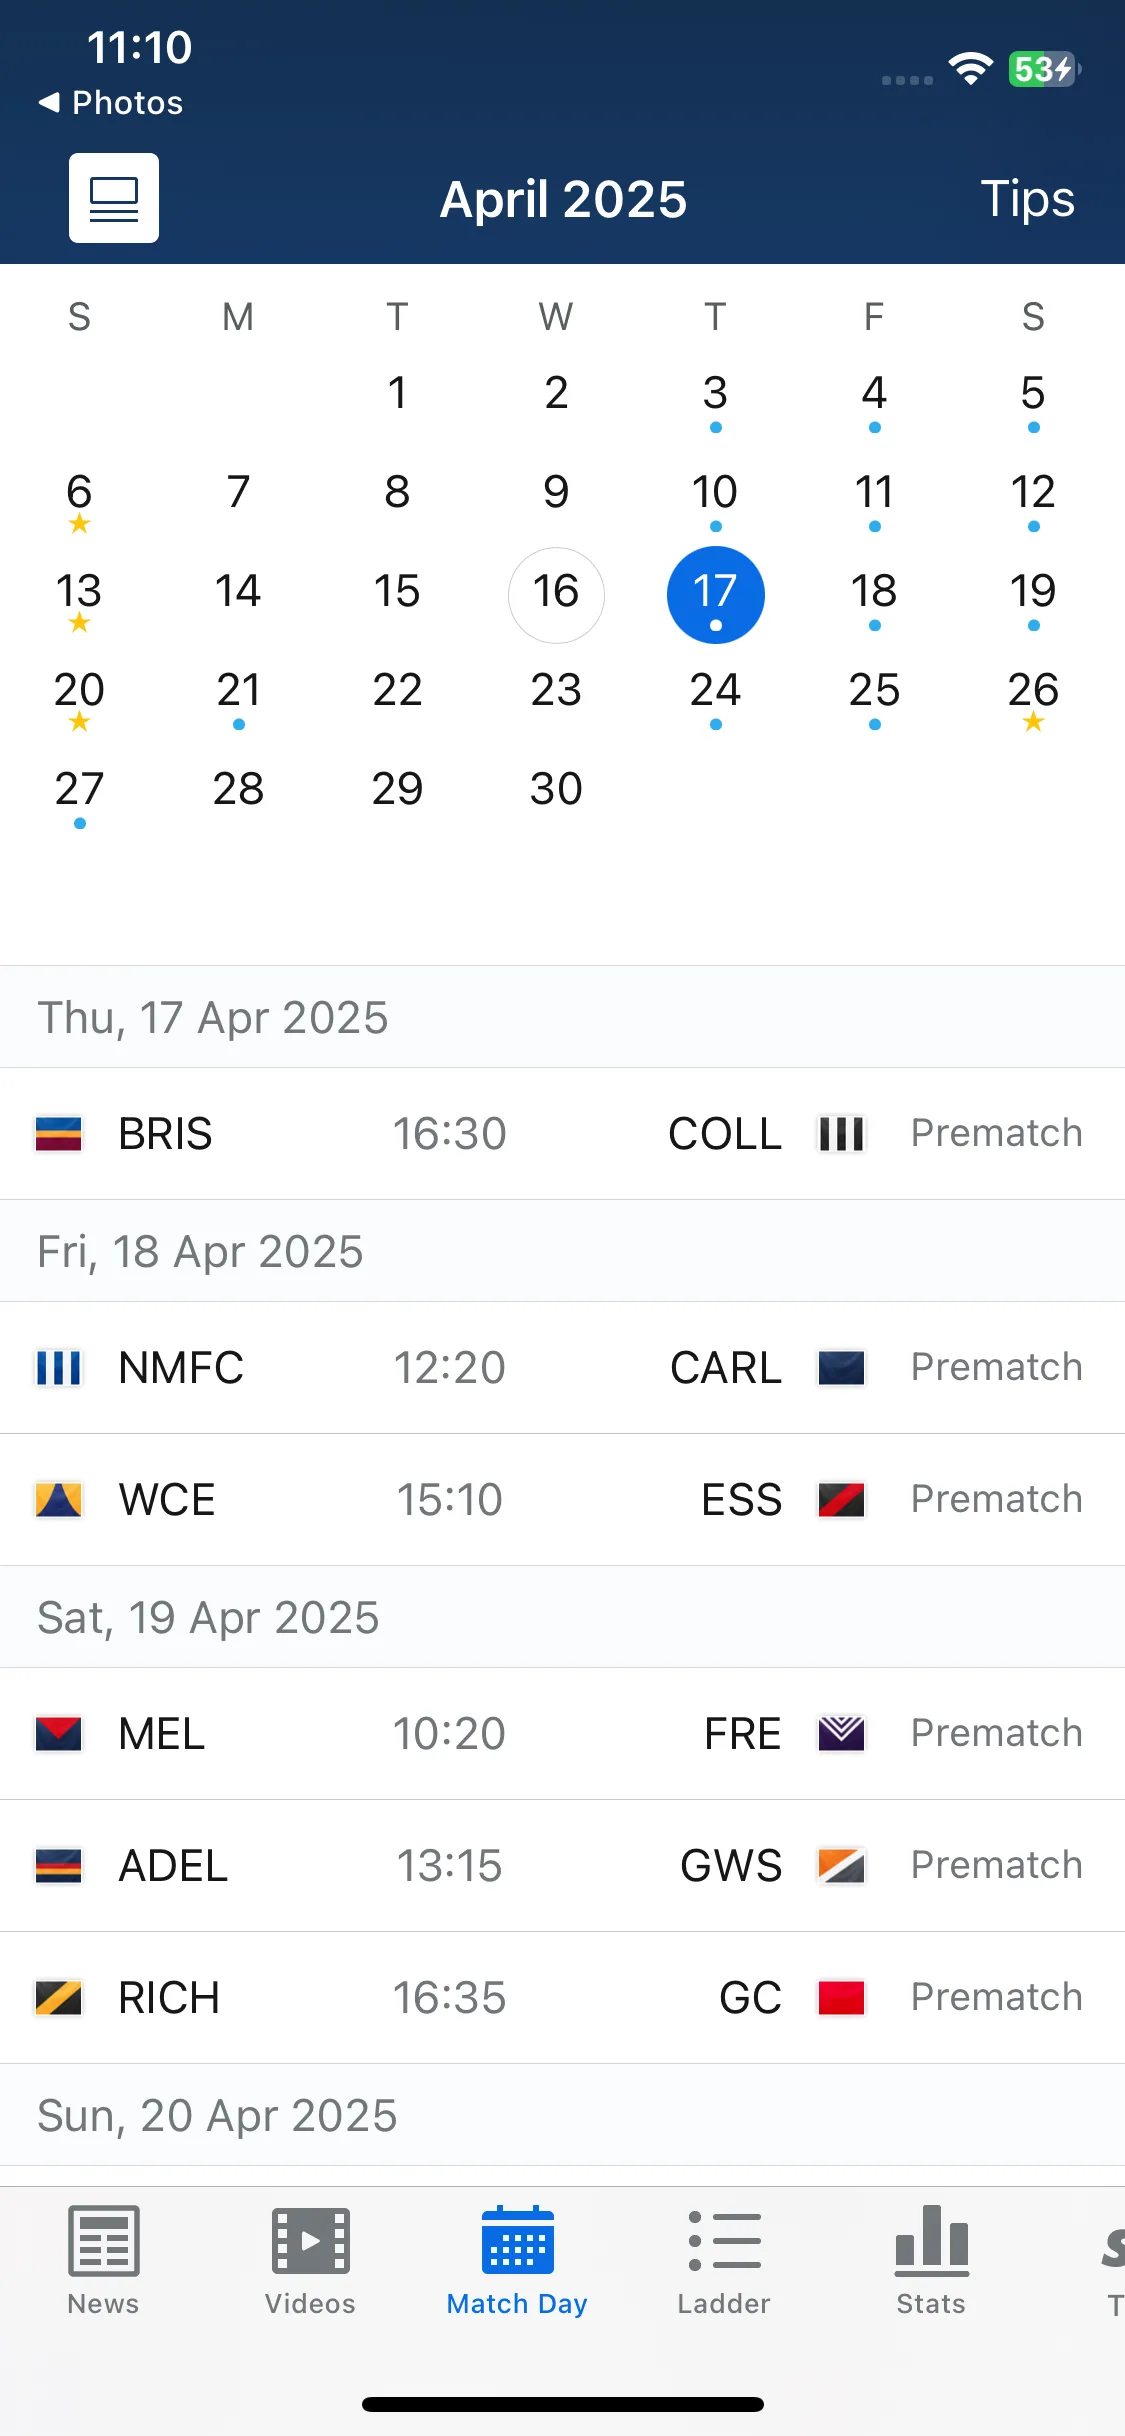Screen dimensions: 1125x2436
Task: Choose starred date April 26
Action: click(x=1033, y=696)
